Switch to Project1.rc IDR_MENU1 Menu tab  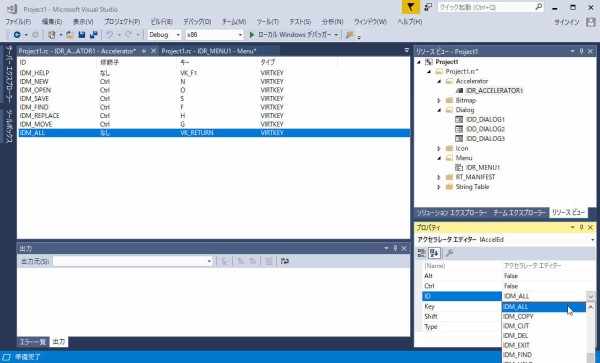209,51
